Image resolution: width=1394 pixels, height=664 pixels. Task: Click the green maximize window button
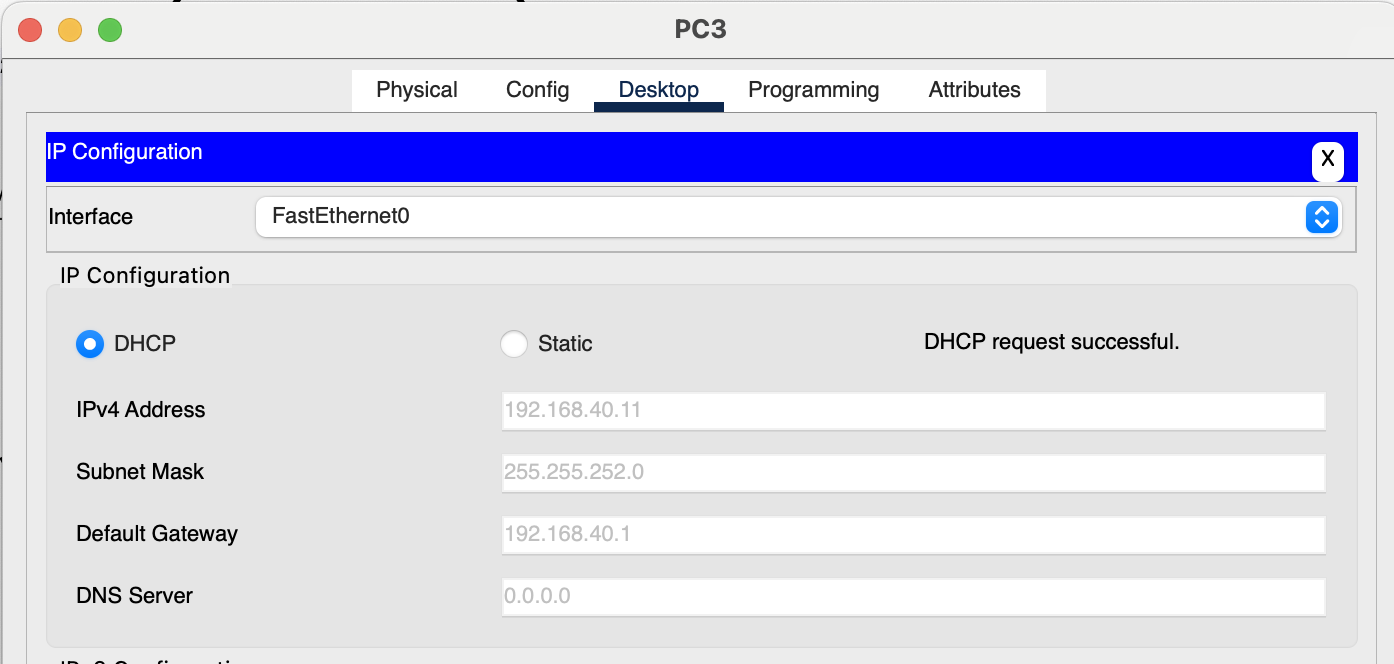click(x=110, y=30)
